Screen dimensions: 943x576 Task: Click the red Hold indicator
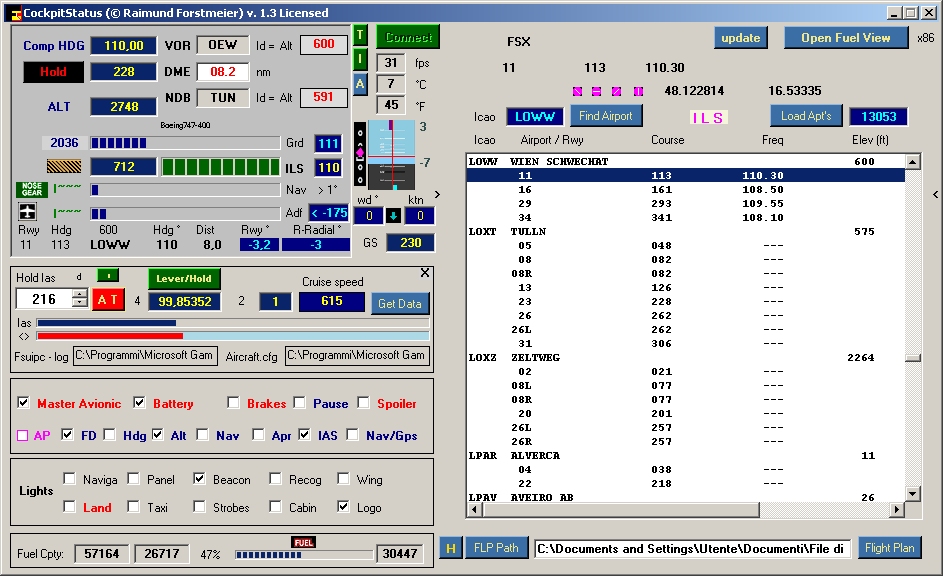coord(54,72)
